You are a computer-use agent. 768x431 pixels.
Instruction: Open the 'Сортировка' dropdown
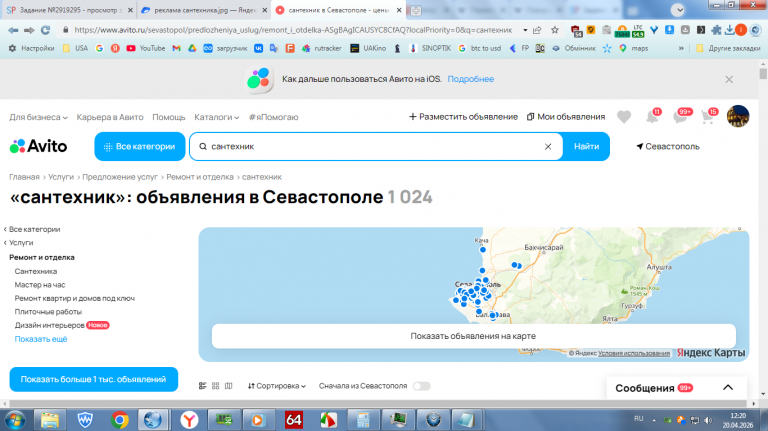pyautogui.click(x=277, y=386)
